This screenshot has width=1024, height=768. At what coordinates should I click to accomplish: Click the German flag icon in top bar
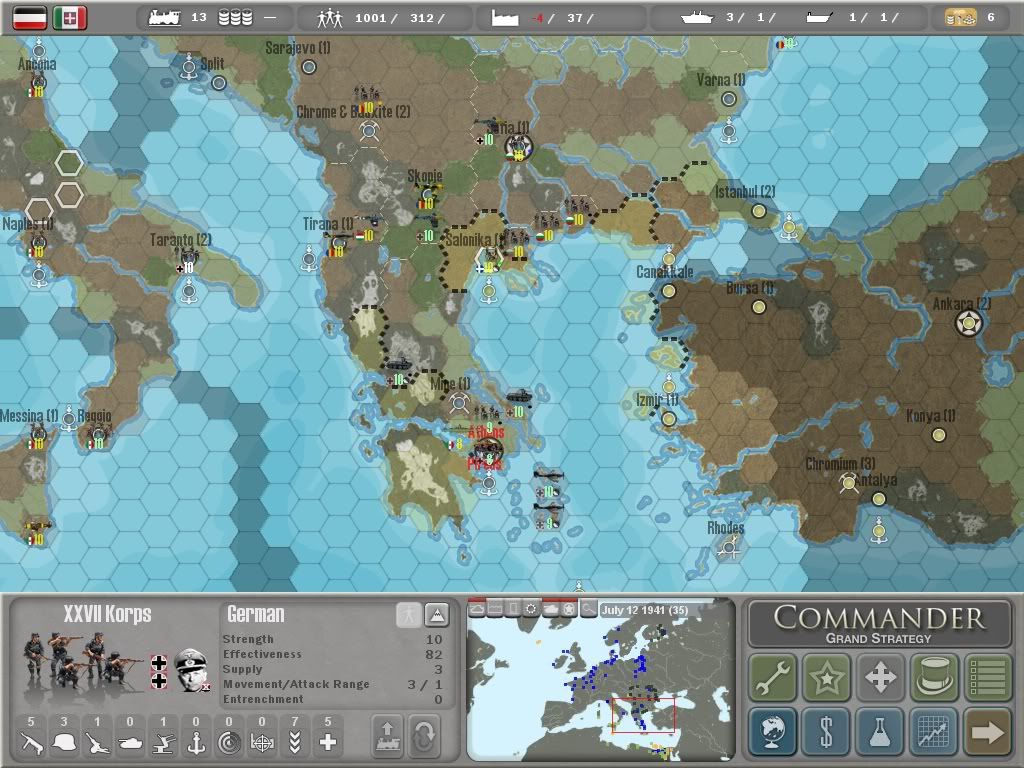[30, 18]
